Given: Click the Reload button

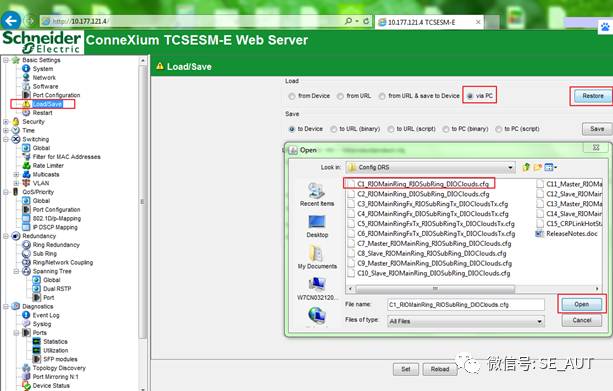Looking at the screenshot, I should 440,369.
